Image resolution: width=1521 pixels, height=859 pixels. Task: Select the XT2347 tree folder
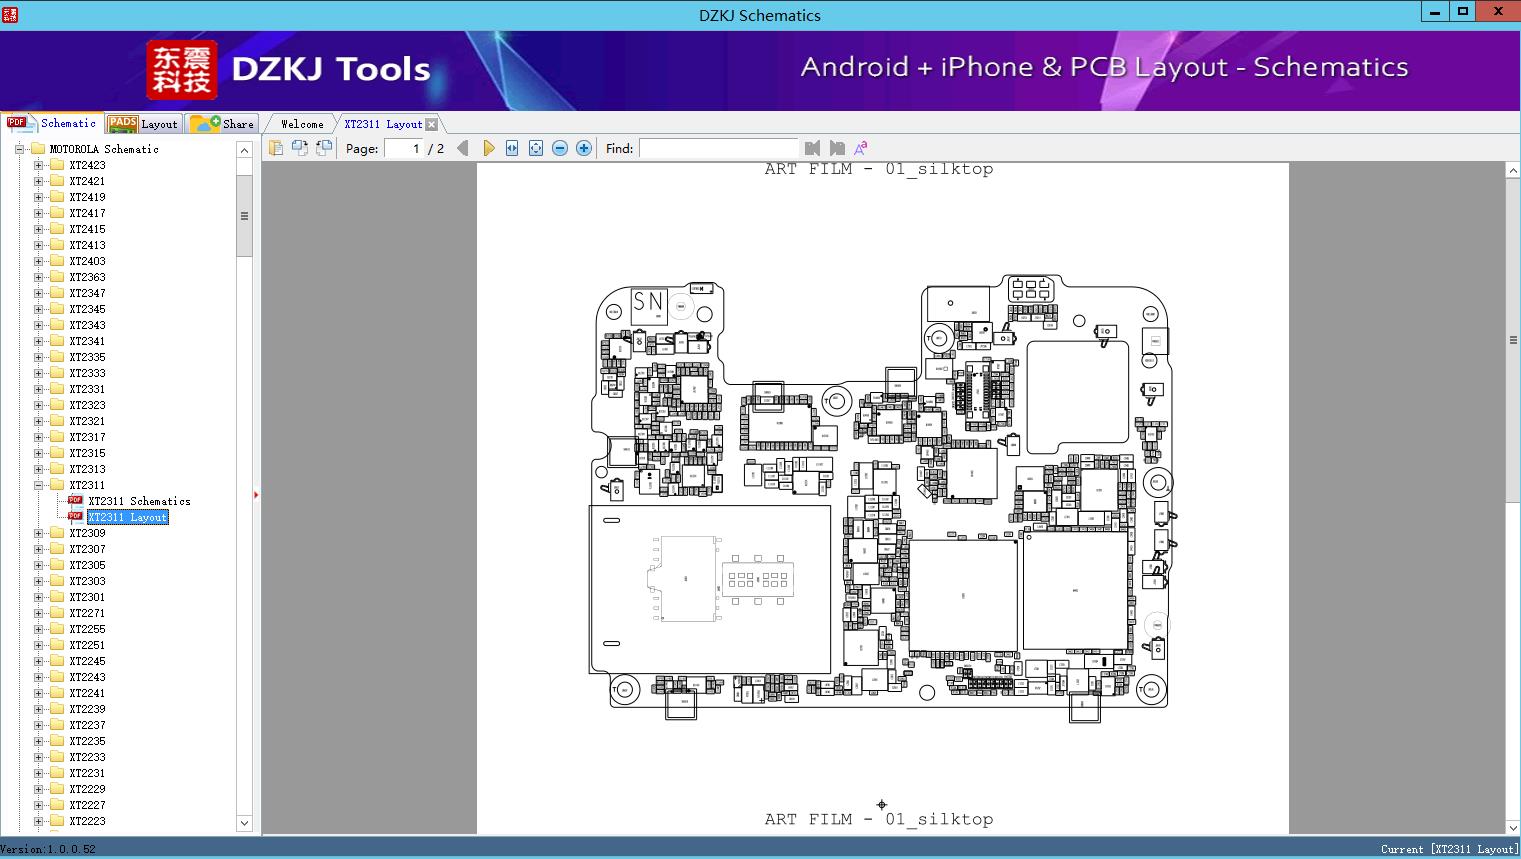(87, 293)
